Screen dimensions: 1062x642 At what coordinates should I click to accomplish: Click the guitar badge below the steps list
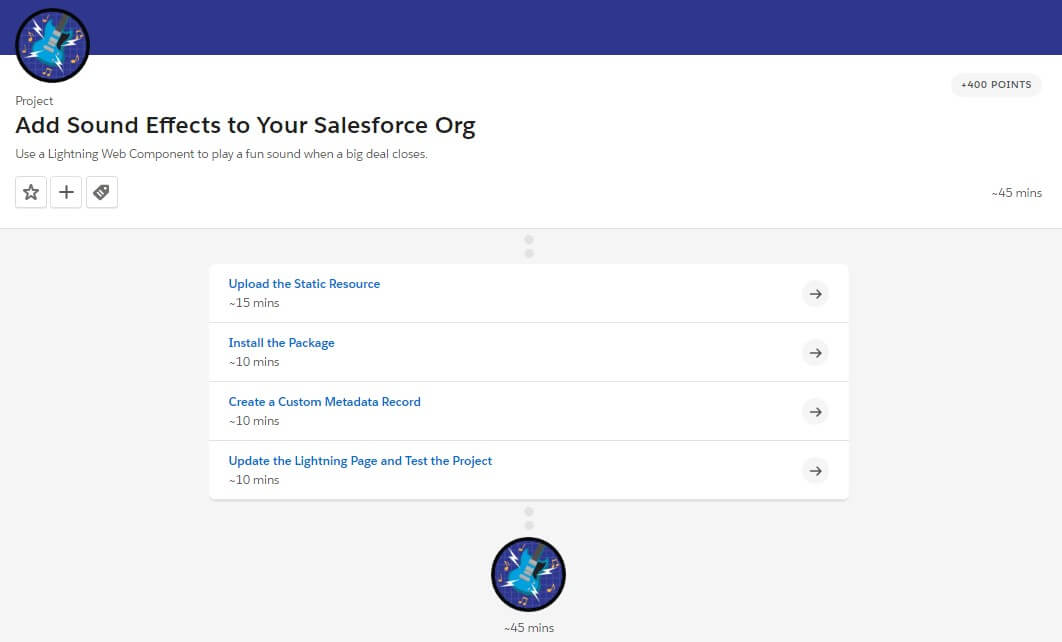pos(529,574)
